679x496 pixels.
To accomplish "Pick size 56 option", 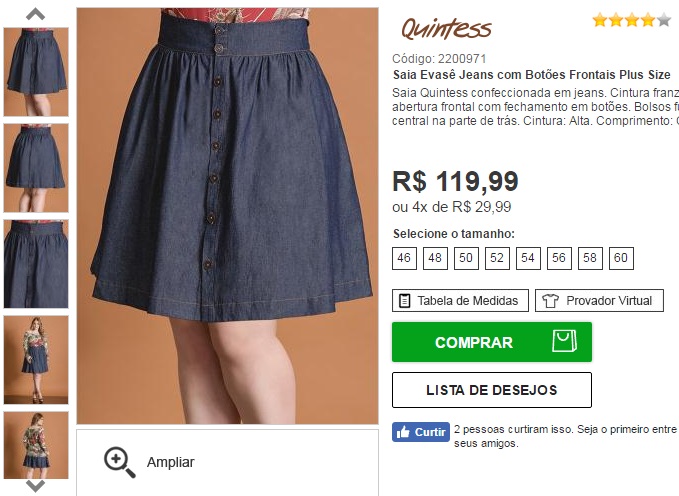I will (x=559, y=258).
